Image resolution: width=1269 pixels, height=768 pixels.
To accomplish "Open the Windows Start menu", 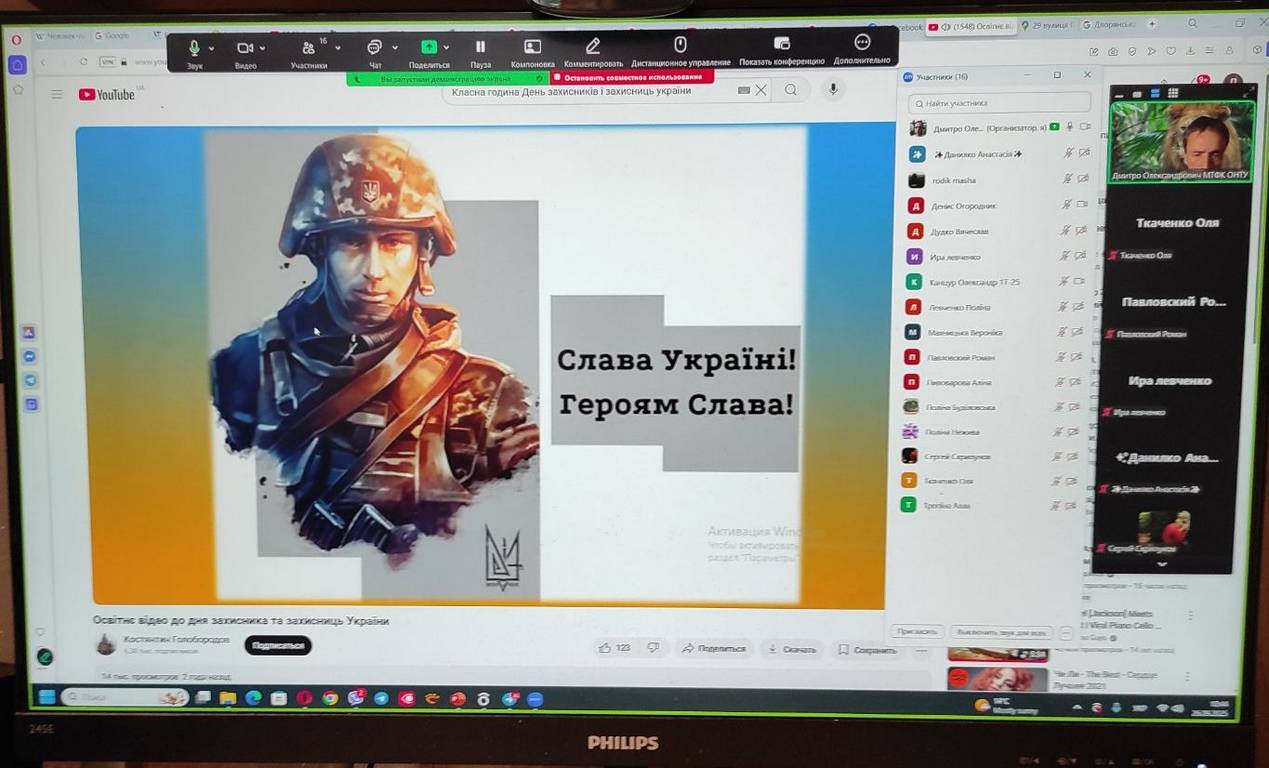I will pyautogui.click(x=46, y=697).
